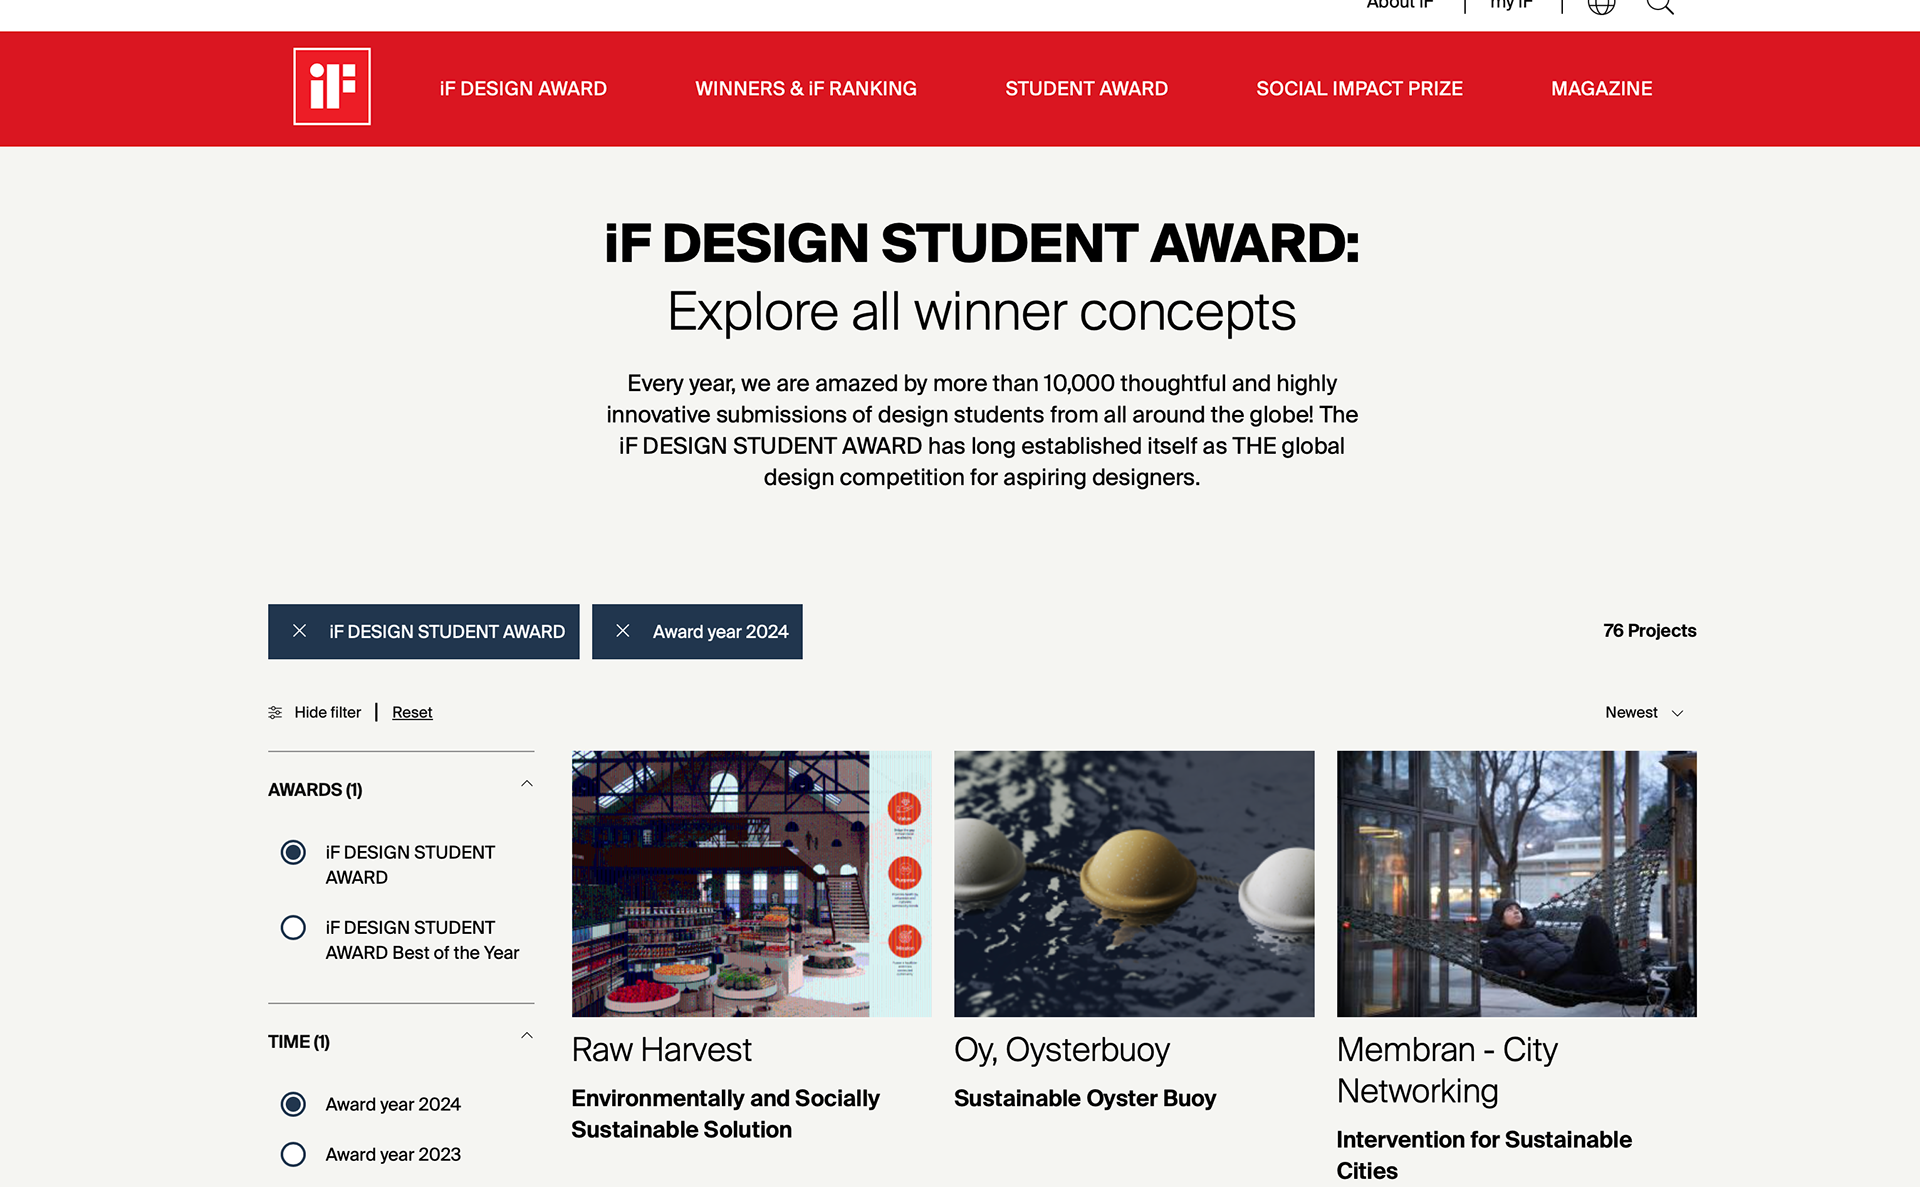1920x1187 pixels.
Task: Open the Membran - City Networking title
Action: tap(1447, 1071)
